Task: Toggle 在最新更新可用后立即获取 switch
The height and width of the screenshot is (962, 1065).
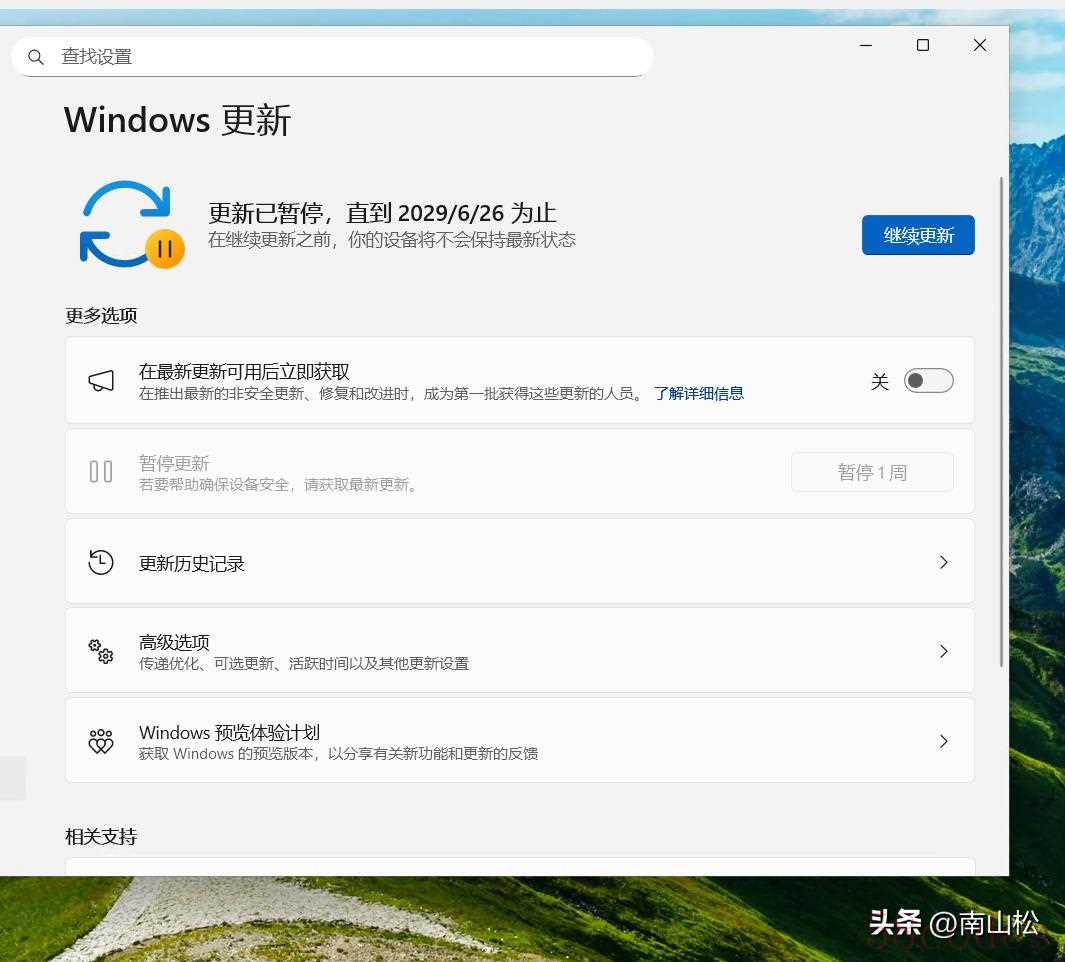Action: (x=928, y=380)
